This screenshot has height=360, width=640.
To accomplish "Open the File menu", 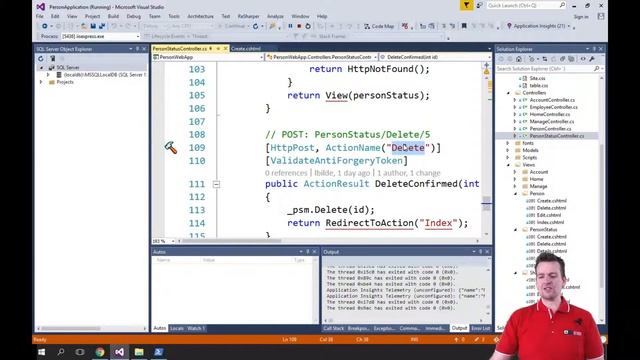I will coord(40,16).
